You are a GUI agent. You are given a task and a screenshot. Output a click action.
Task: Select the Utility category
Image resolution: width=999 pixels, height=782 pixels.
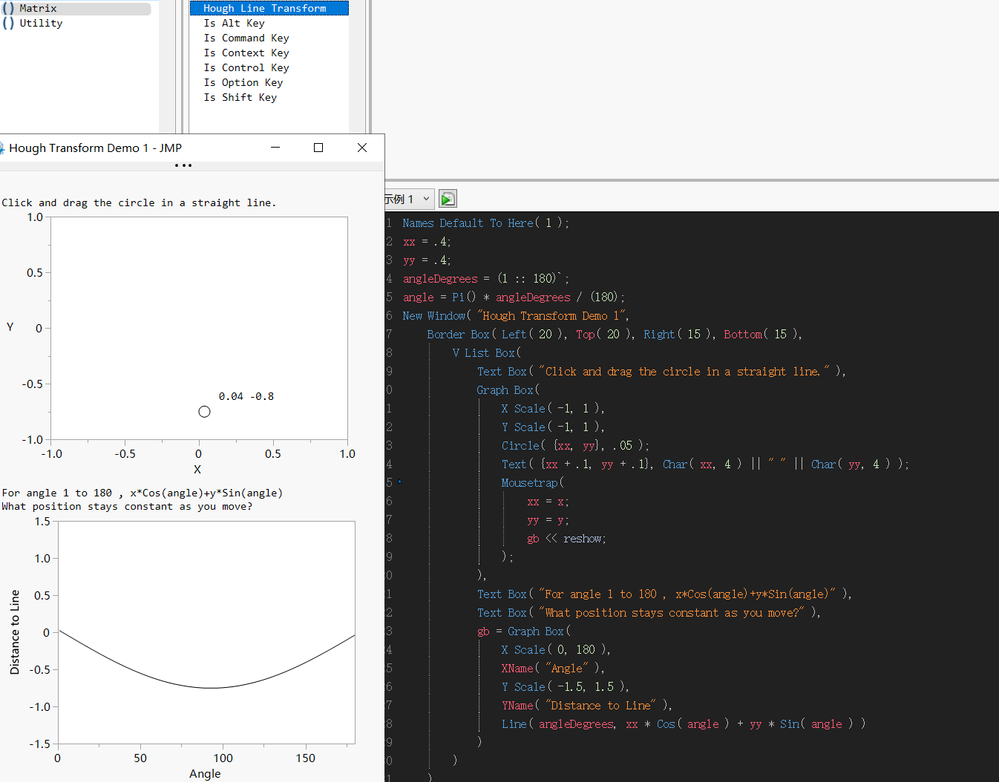click(40, 23)
